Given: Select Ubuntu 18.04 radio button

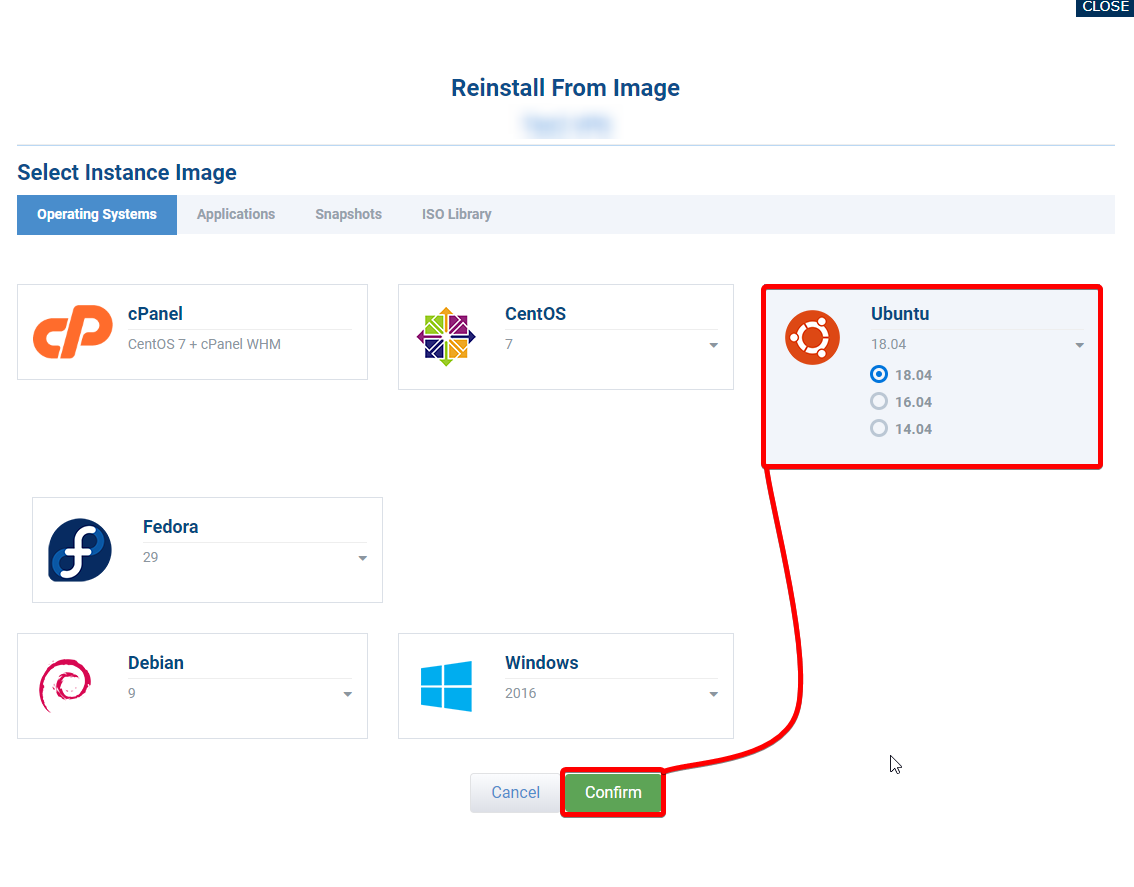Looking at the screenshot, I should [x=879, y=374].
